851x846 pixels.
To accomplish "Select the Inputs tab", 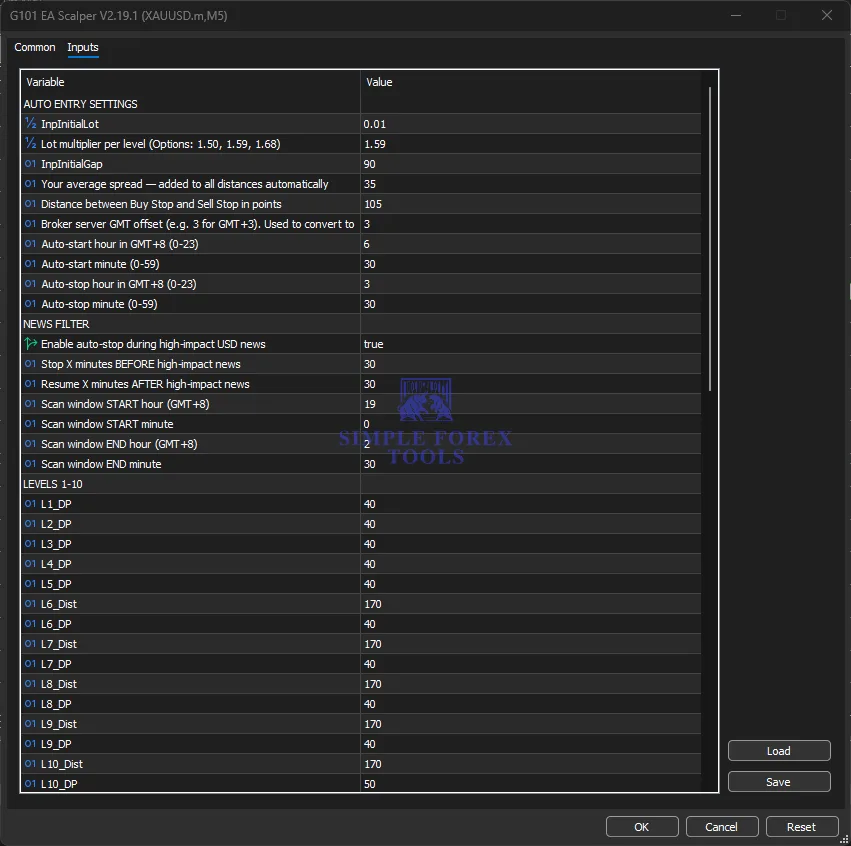I will pos(82,47).
